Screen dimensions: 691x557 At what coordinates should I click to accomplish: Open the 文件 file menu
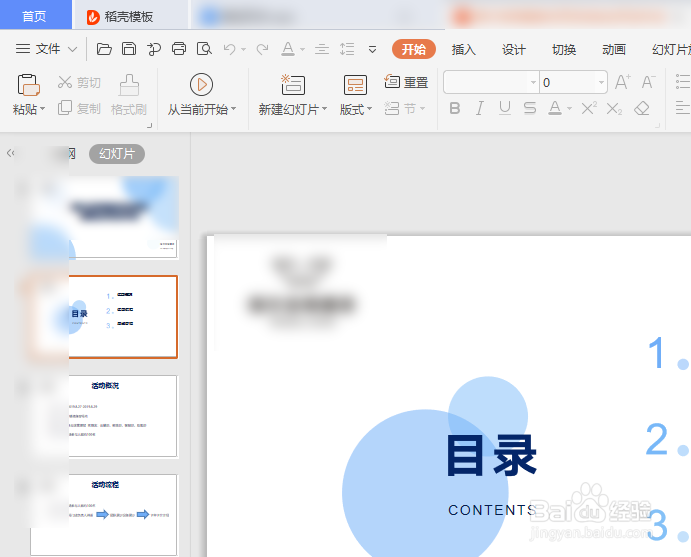46,49
